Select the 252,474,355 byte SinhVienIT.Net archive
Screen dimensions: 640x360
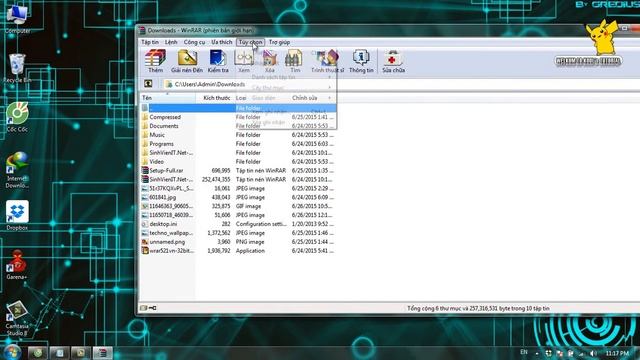point(238,180)
